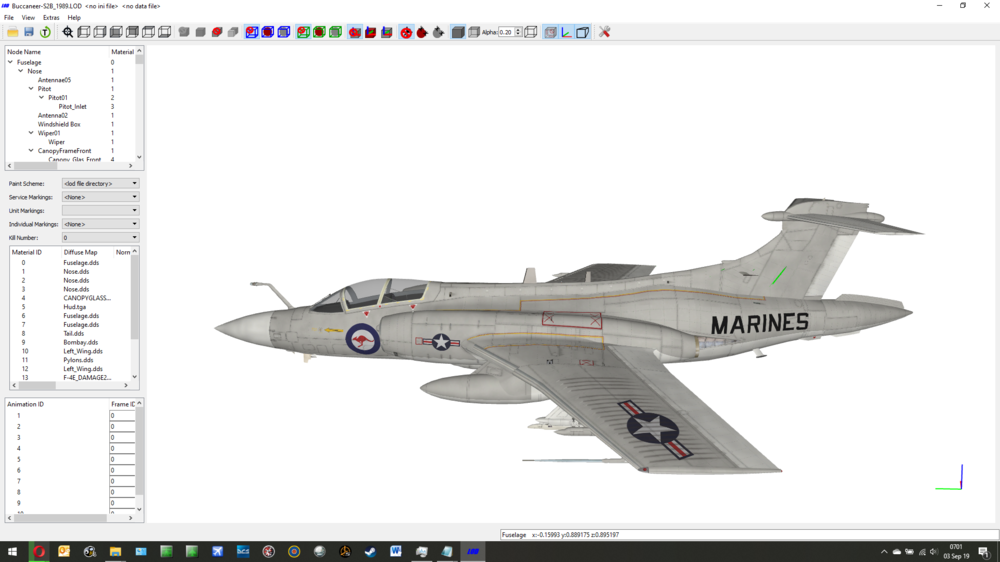Click the light gray solid cube icon
Screen dimensions: 1000x562
click(233, 32)
